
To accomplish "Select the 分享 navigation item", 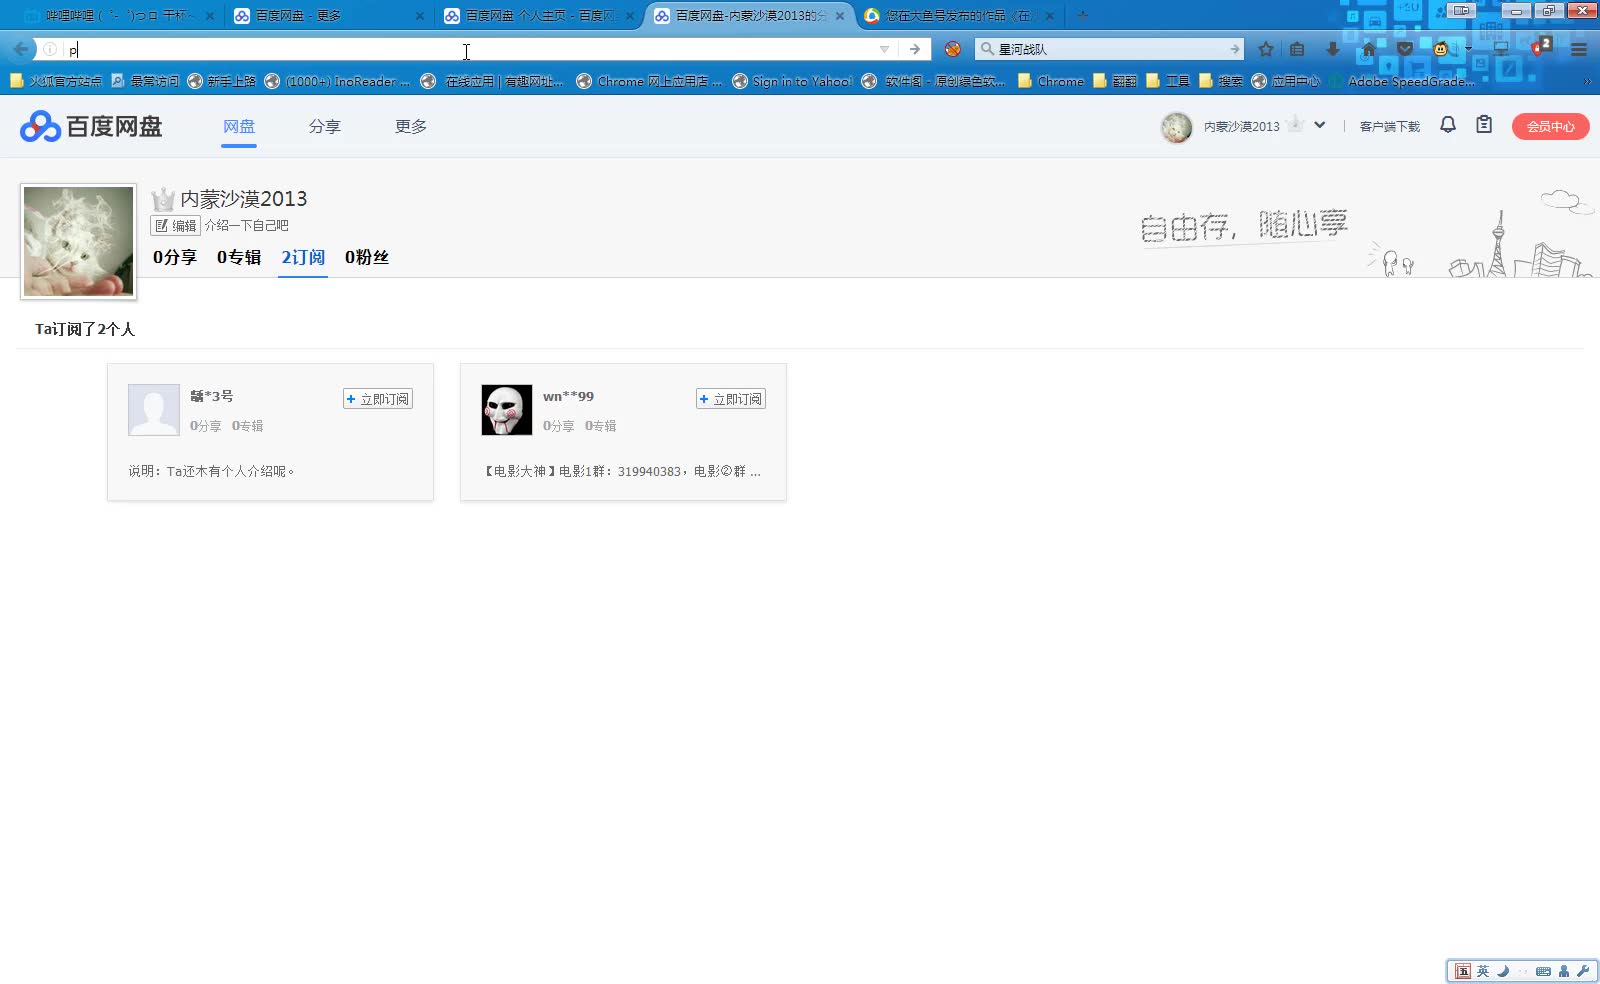I will (324, 126).
